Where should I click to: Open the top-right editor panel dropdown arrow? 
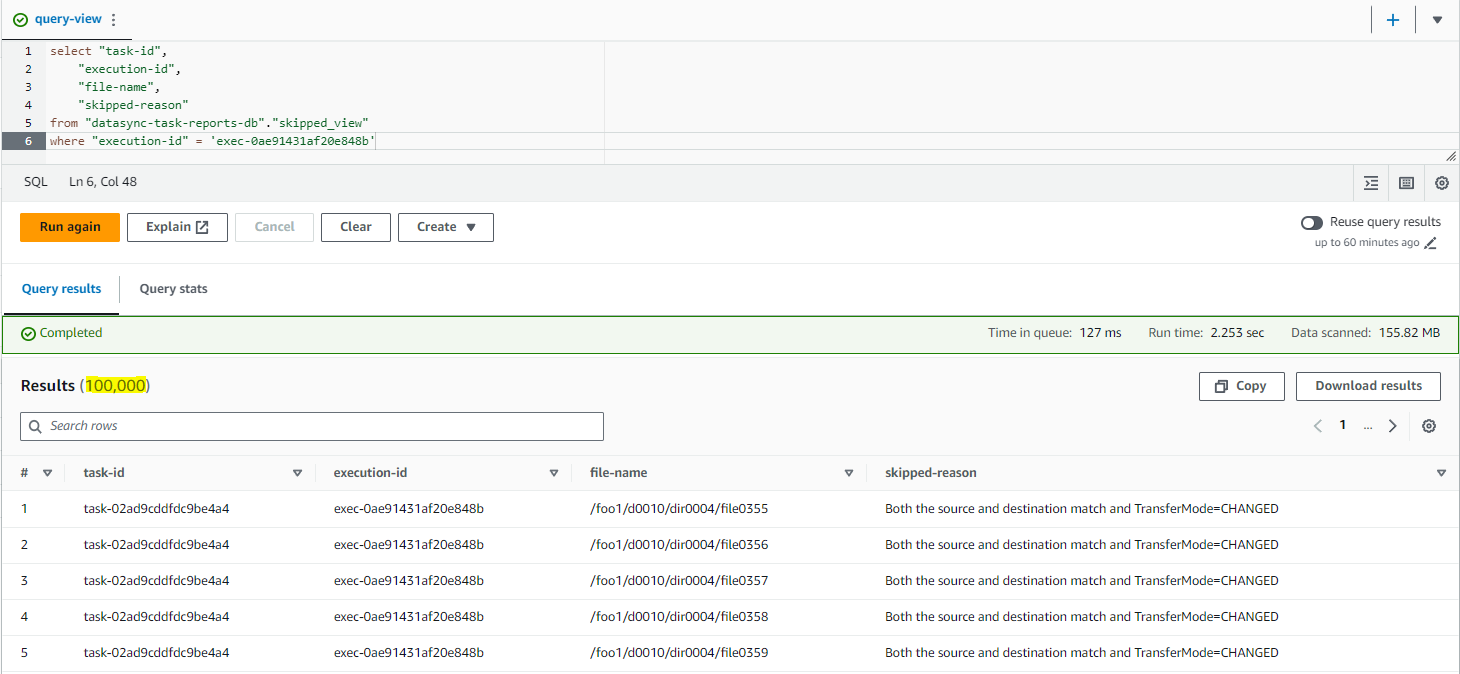click(1437, 19)
